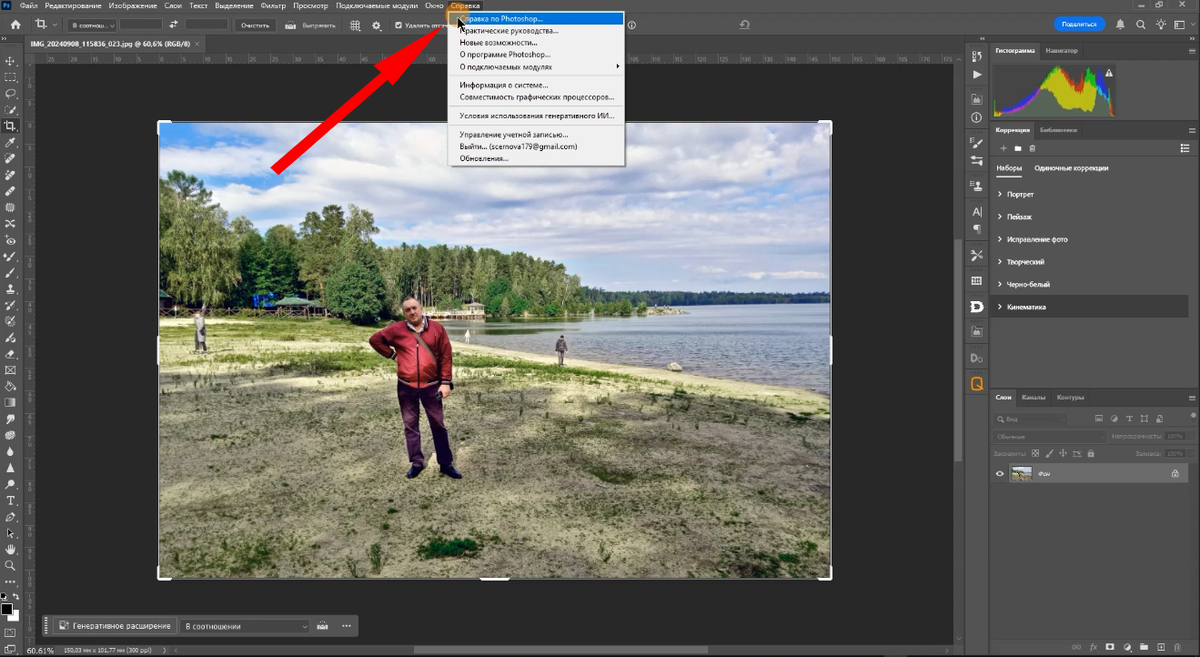Open the Фильтр menu
The width and height of the screenshot is (1200, 657).
(x=272, y=6)
